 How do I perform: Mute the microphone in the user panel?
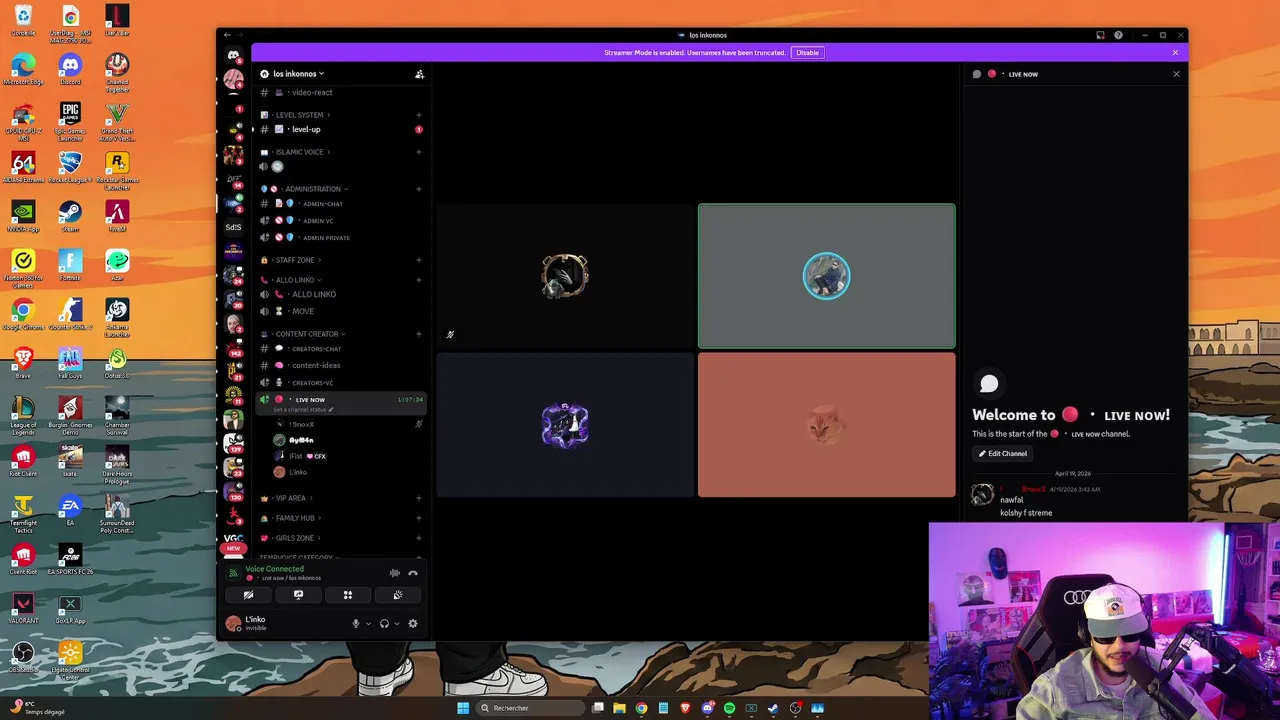[355, 624]
